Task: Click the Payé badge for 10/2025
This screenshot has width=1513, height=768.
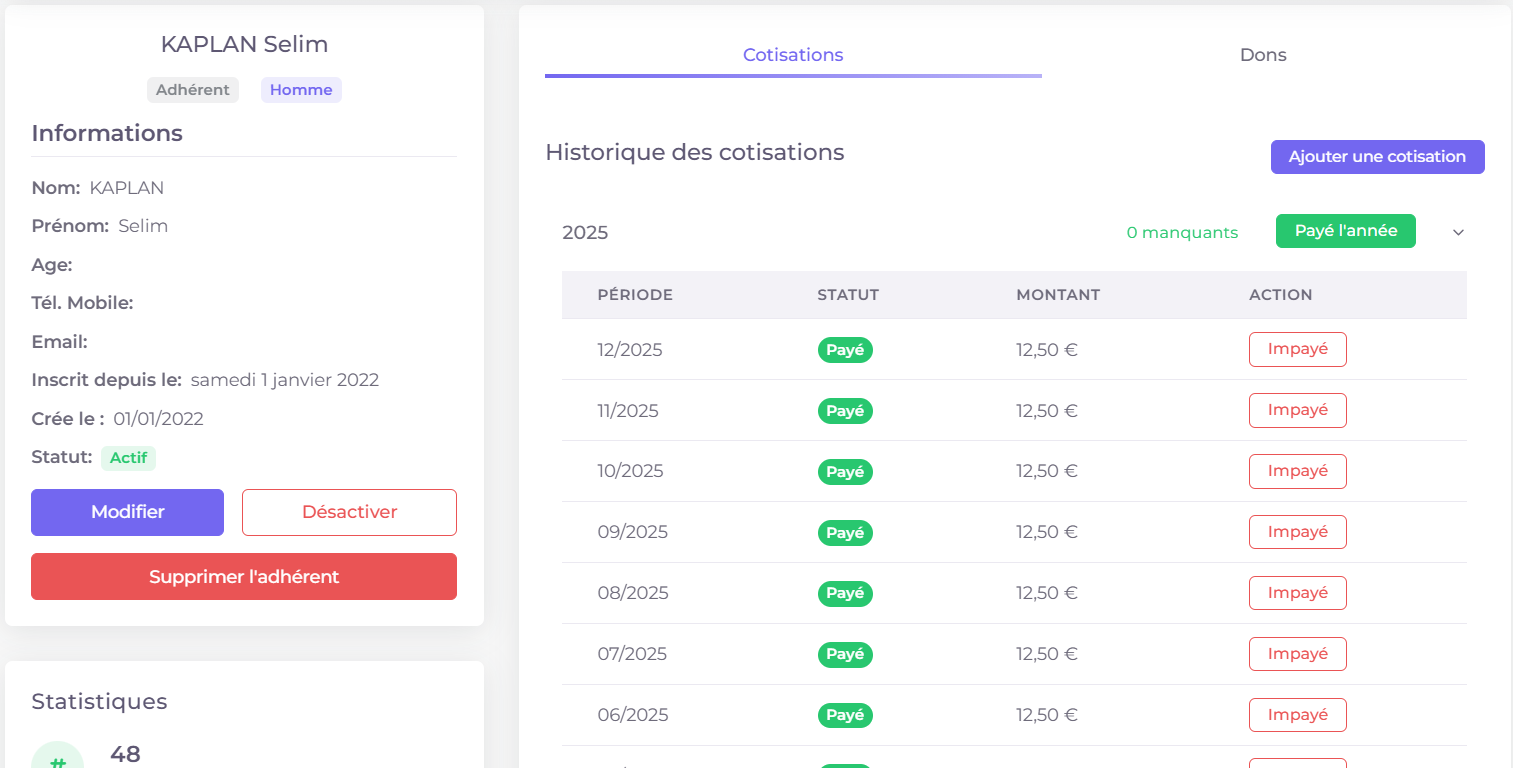Action: [845, 471]
